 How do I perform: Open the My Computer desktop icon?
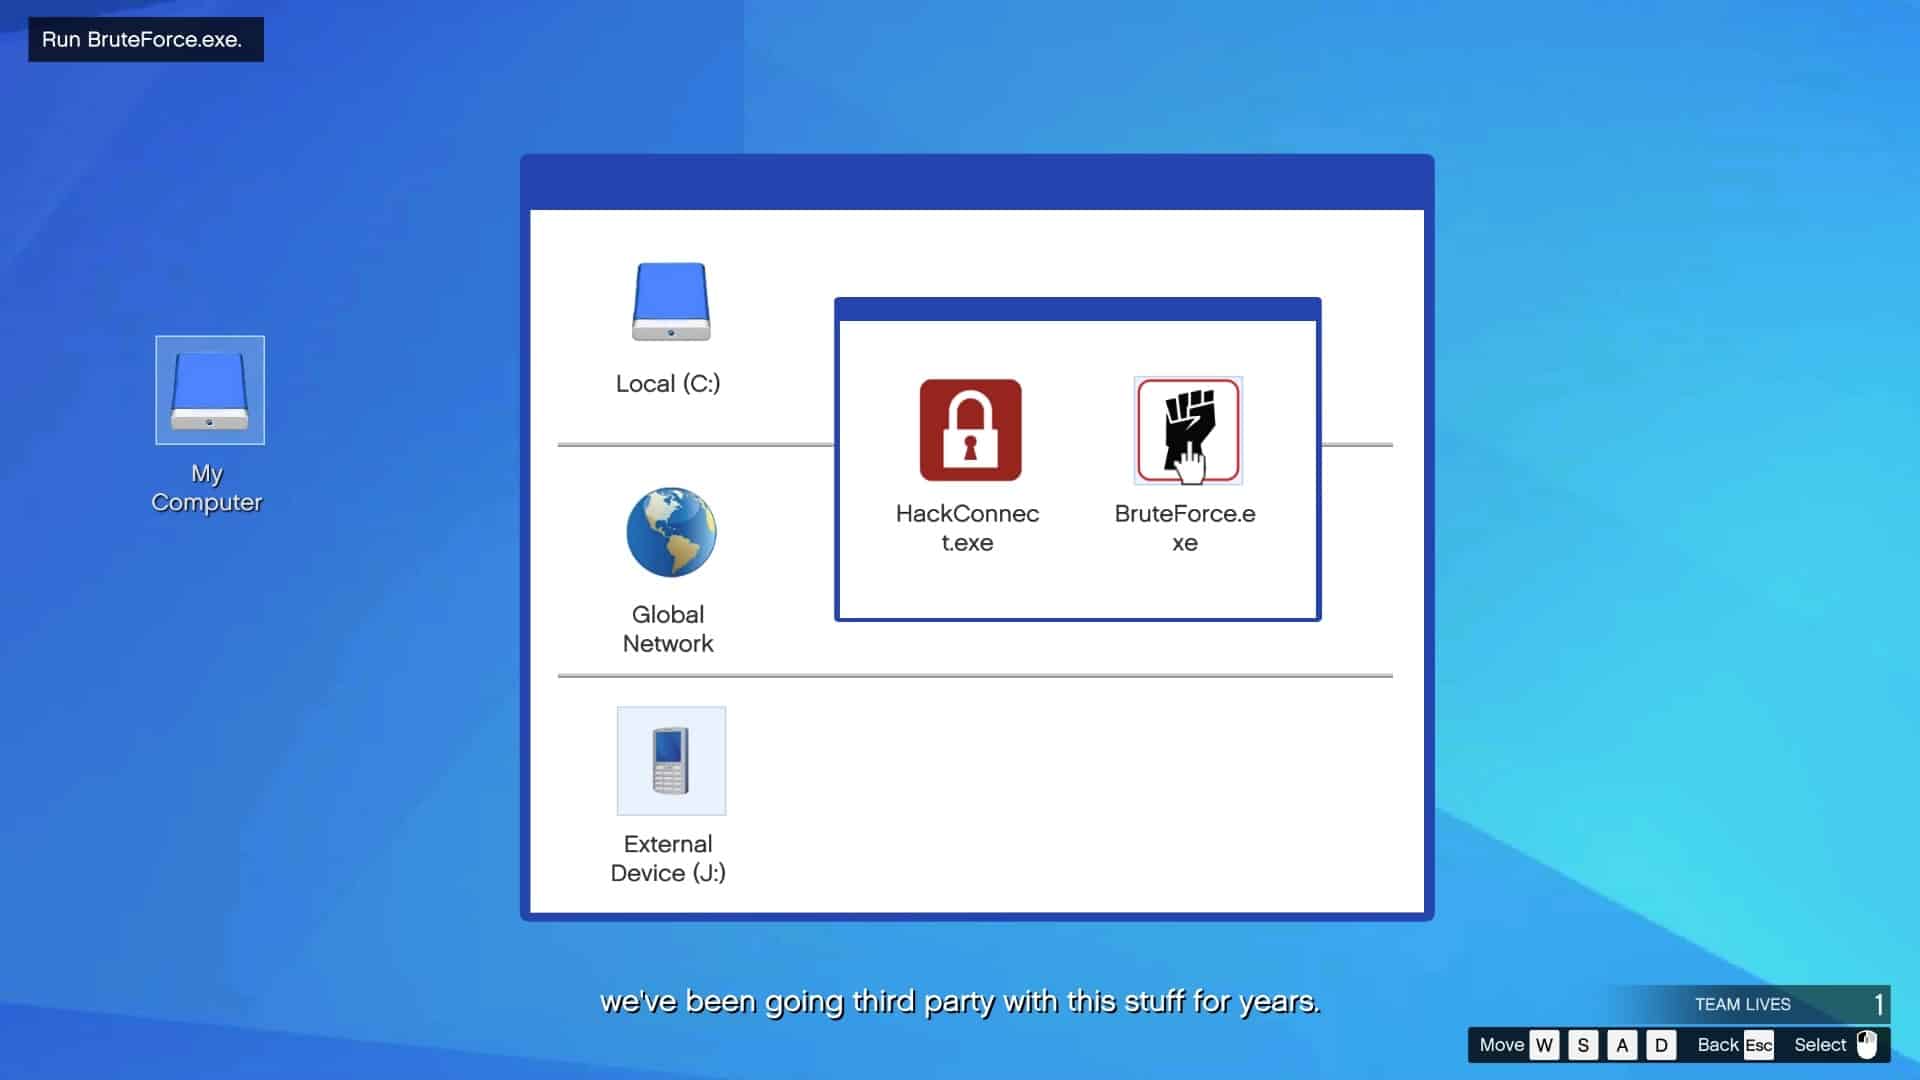210,390
